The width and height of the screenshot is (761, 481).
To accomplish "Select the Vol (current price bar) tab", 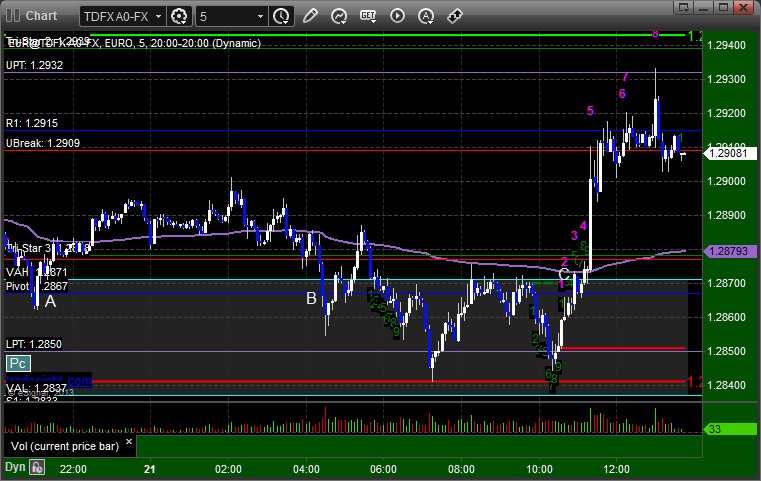I will pyautogui.click(x=65, y=446).
